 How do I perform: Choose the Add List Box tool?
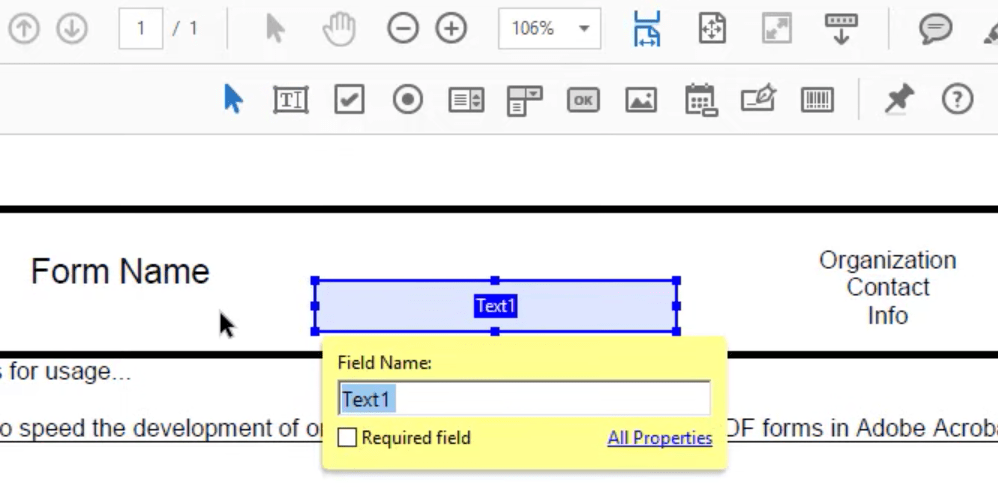point(466,99)
